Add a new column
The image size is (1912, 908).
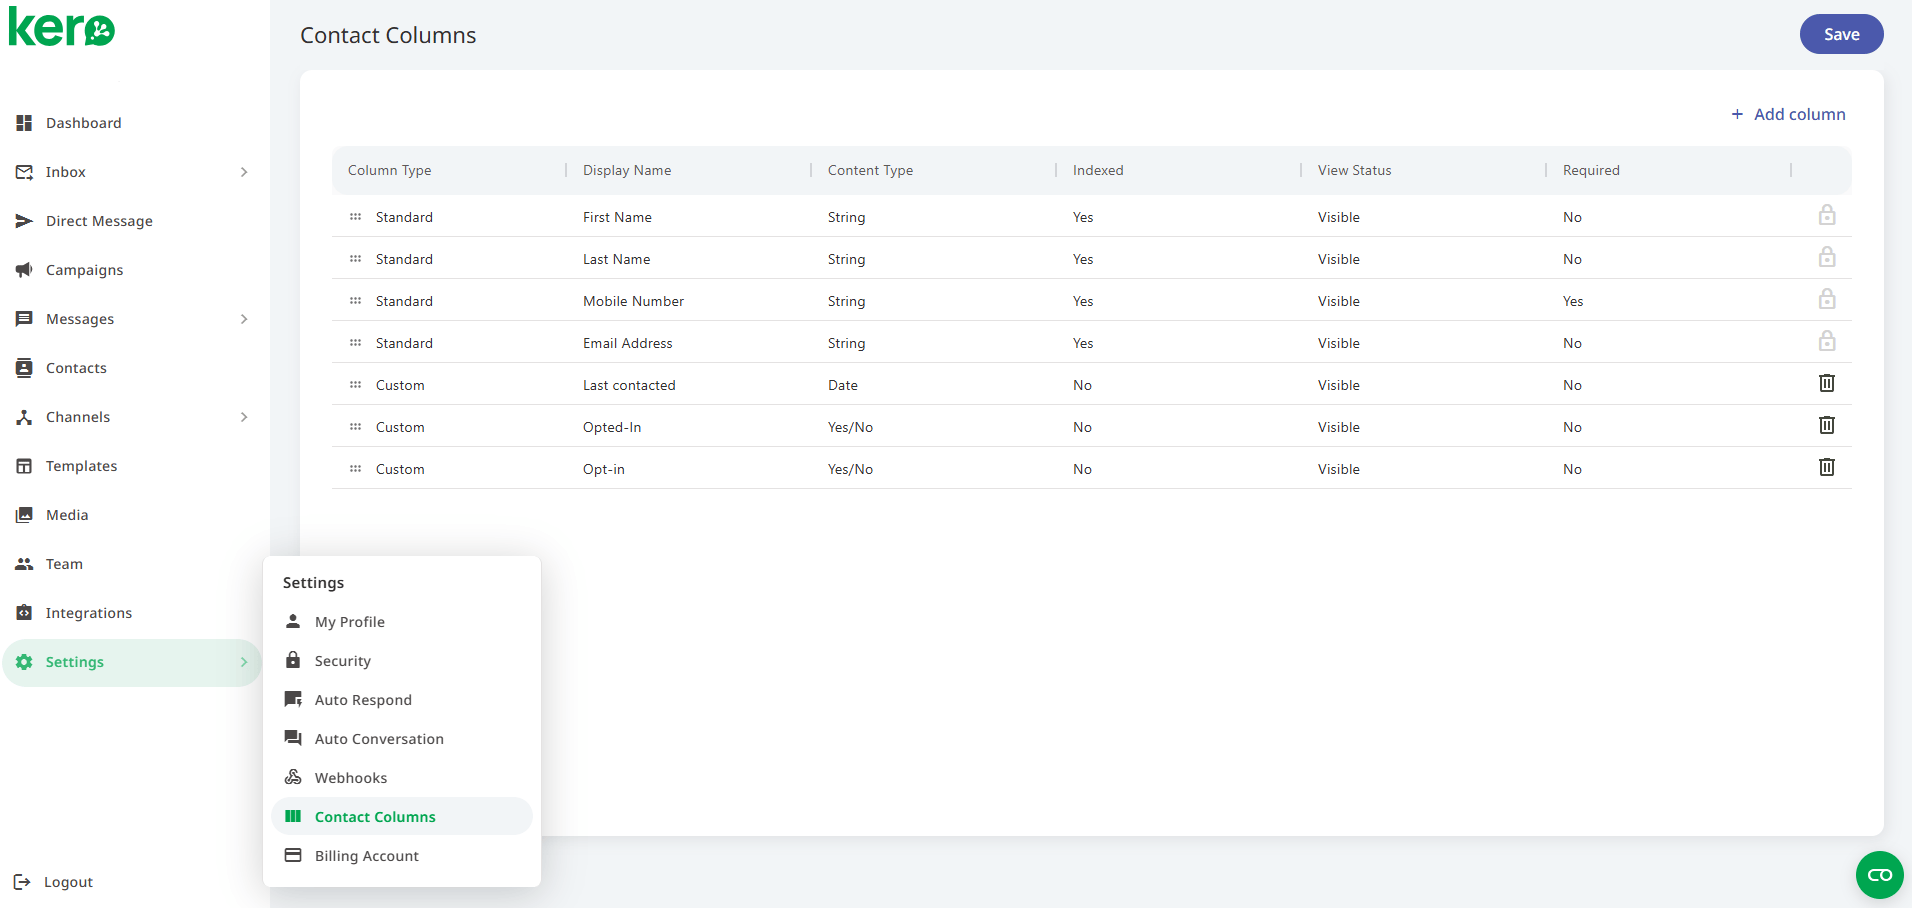point(1788,114)
